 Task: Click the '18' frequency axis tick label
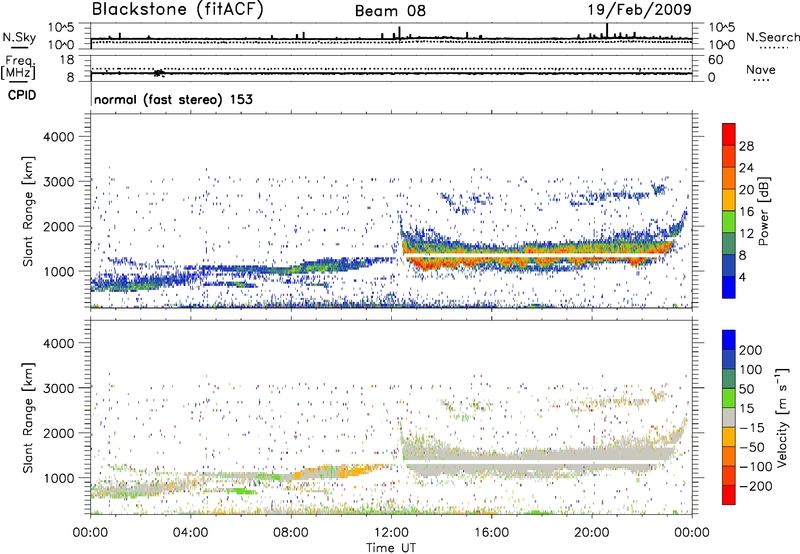[67, 60]
